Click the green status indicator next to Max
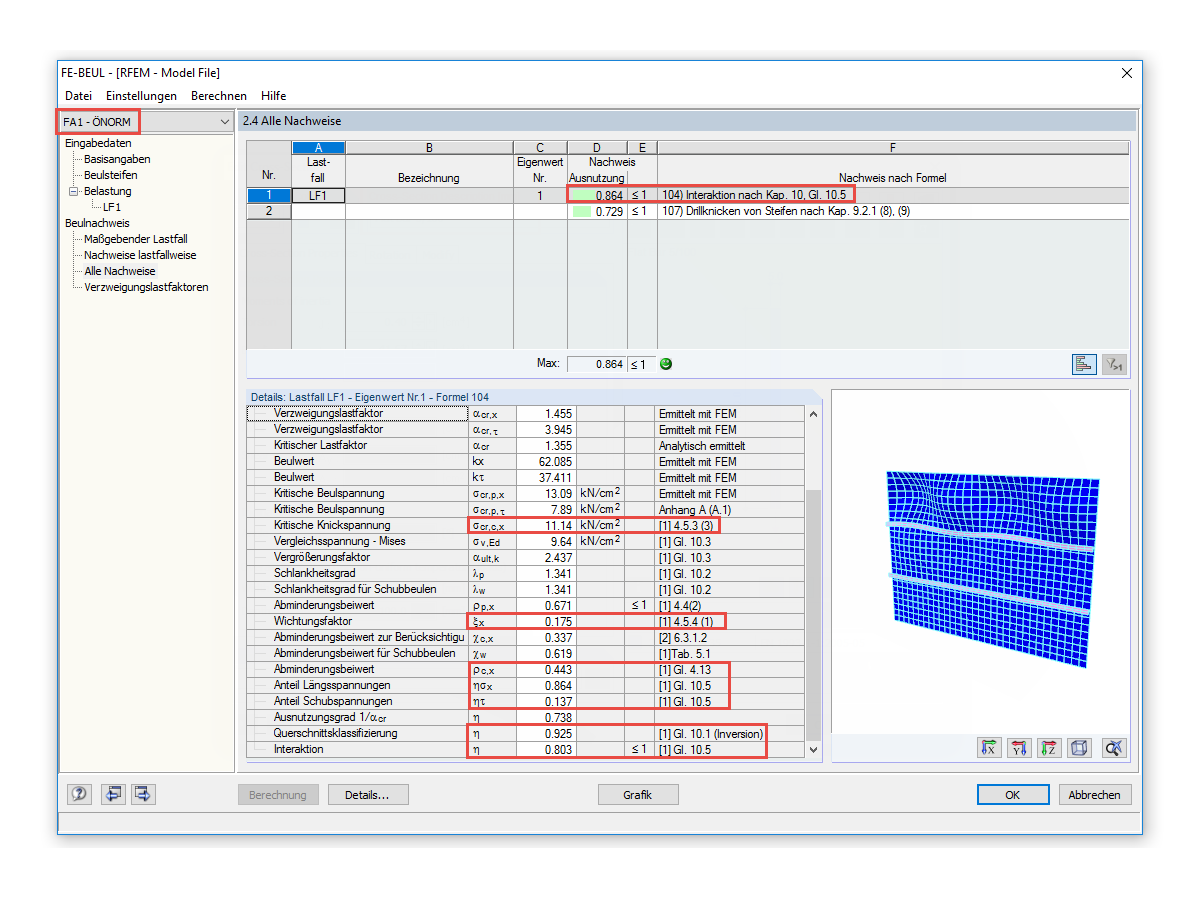Image resolution: width=1200 pixels, height=900 pixels. 666,364
